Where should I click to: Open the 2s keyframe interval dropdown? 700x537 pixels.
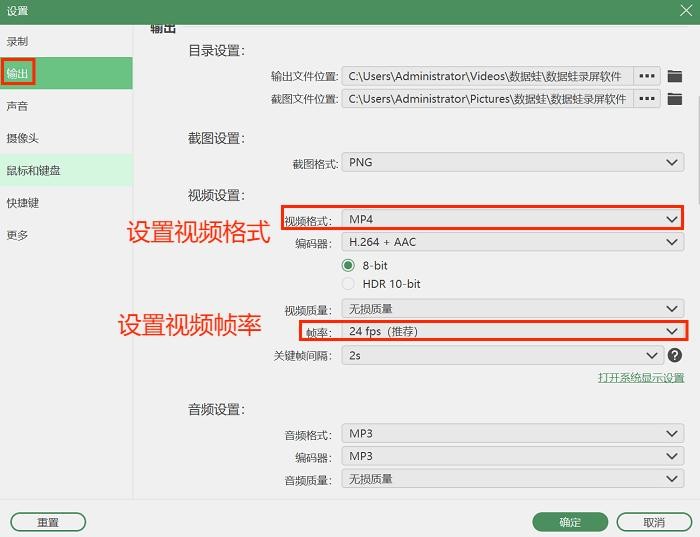[501, 355]
